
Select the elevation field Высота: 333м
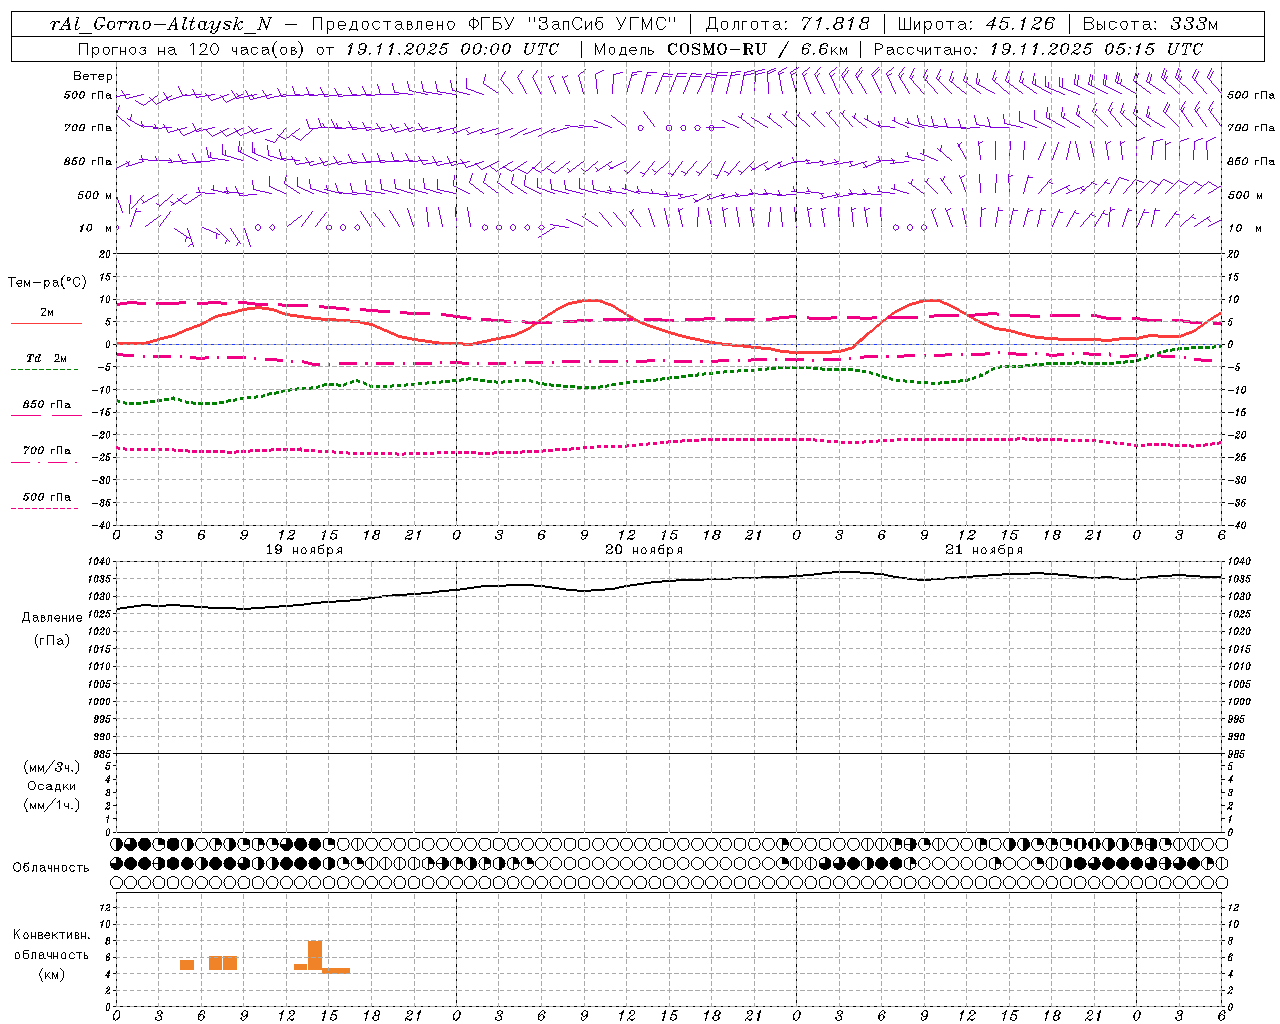tap(1151, 24)
